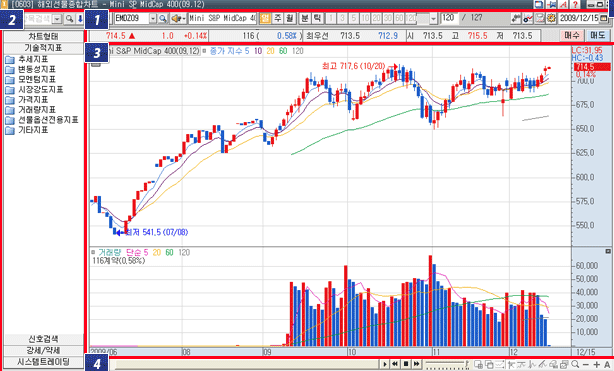Click the 매수 buy button
The width and height of the screenshot is (614, 371).
(x=572, y=36)
